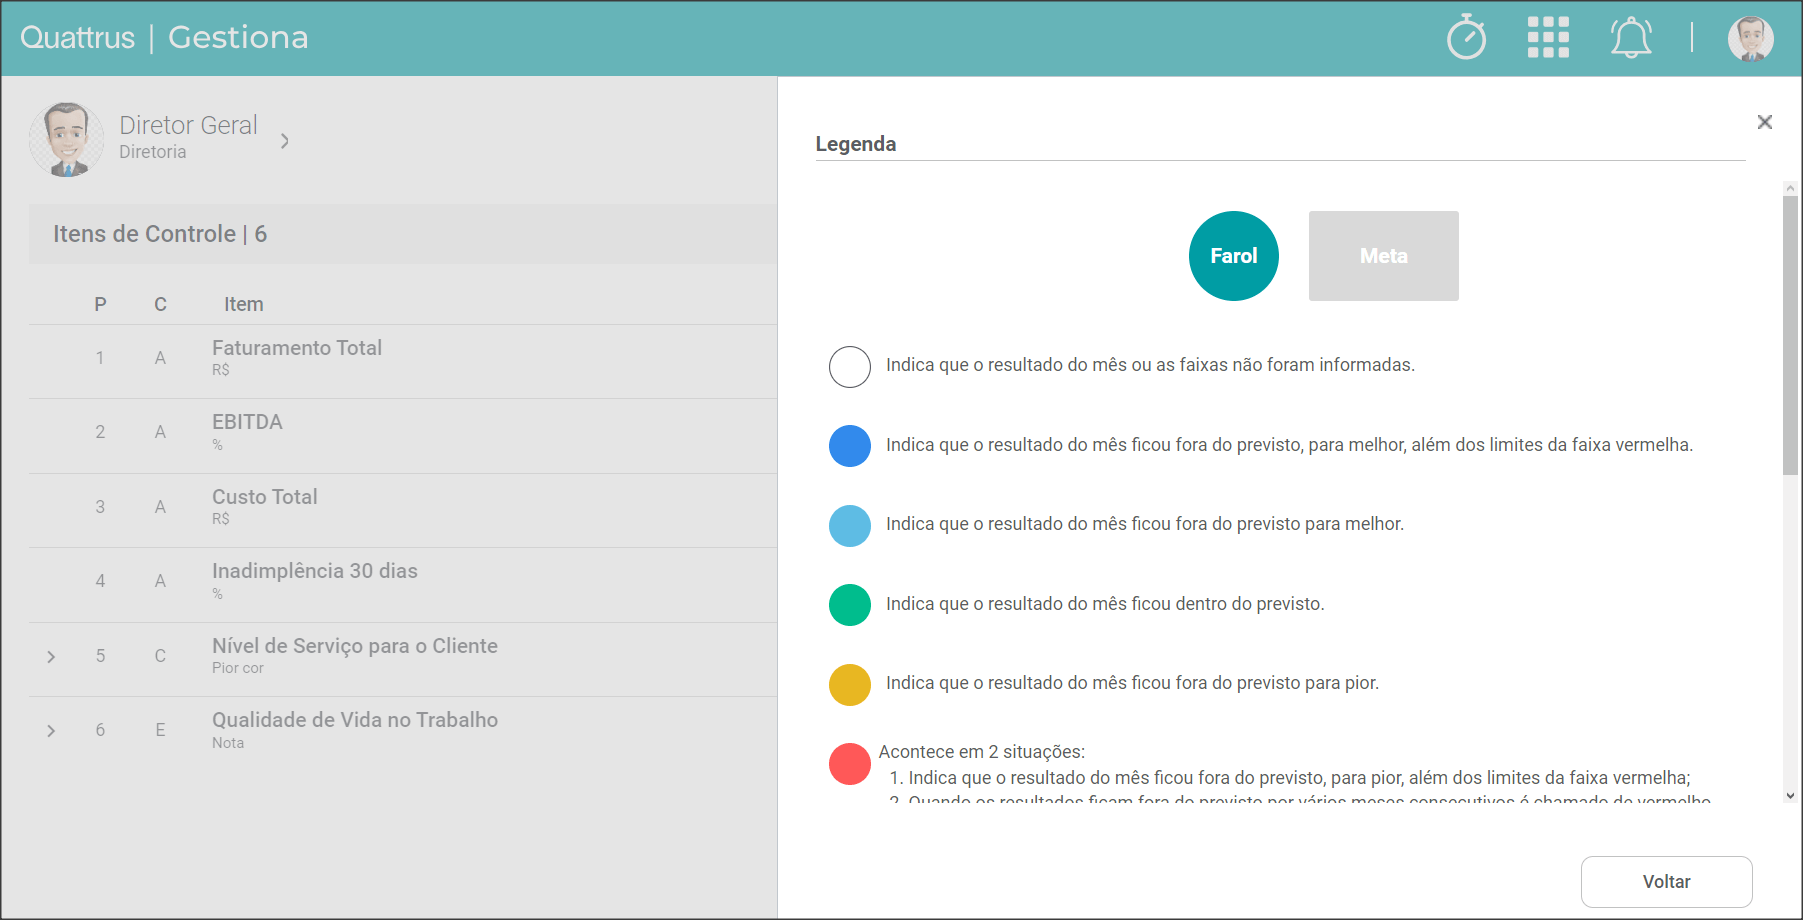Switch to the Meta legend tab
Image resolution: width=1803 pixels, height=920 pixels.
1384,256
